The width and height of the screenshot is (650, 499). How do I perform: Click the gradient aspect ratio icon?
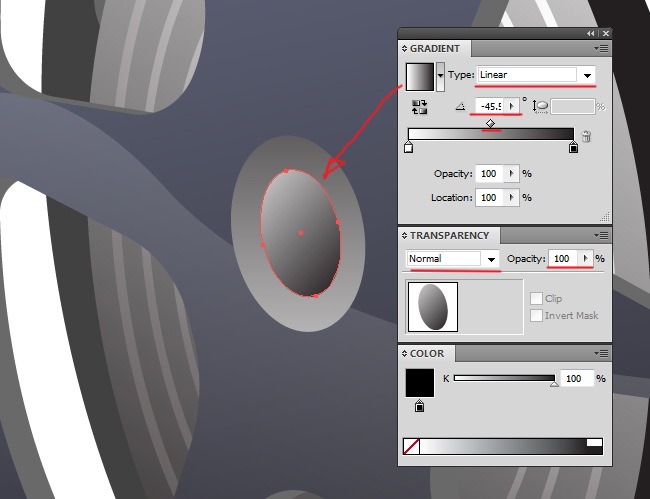tap(541, 107)
